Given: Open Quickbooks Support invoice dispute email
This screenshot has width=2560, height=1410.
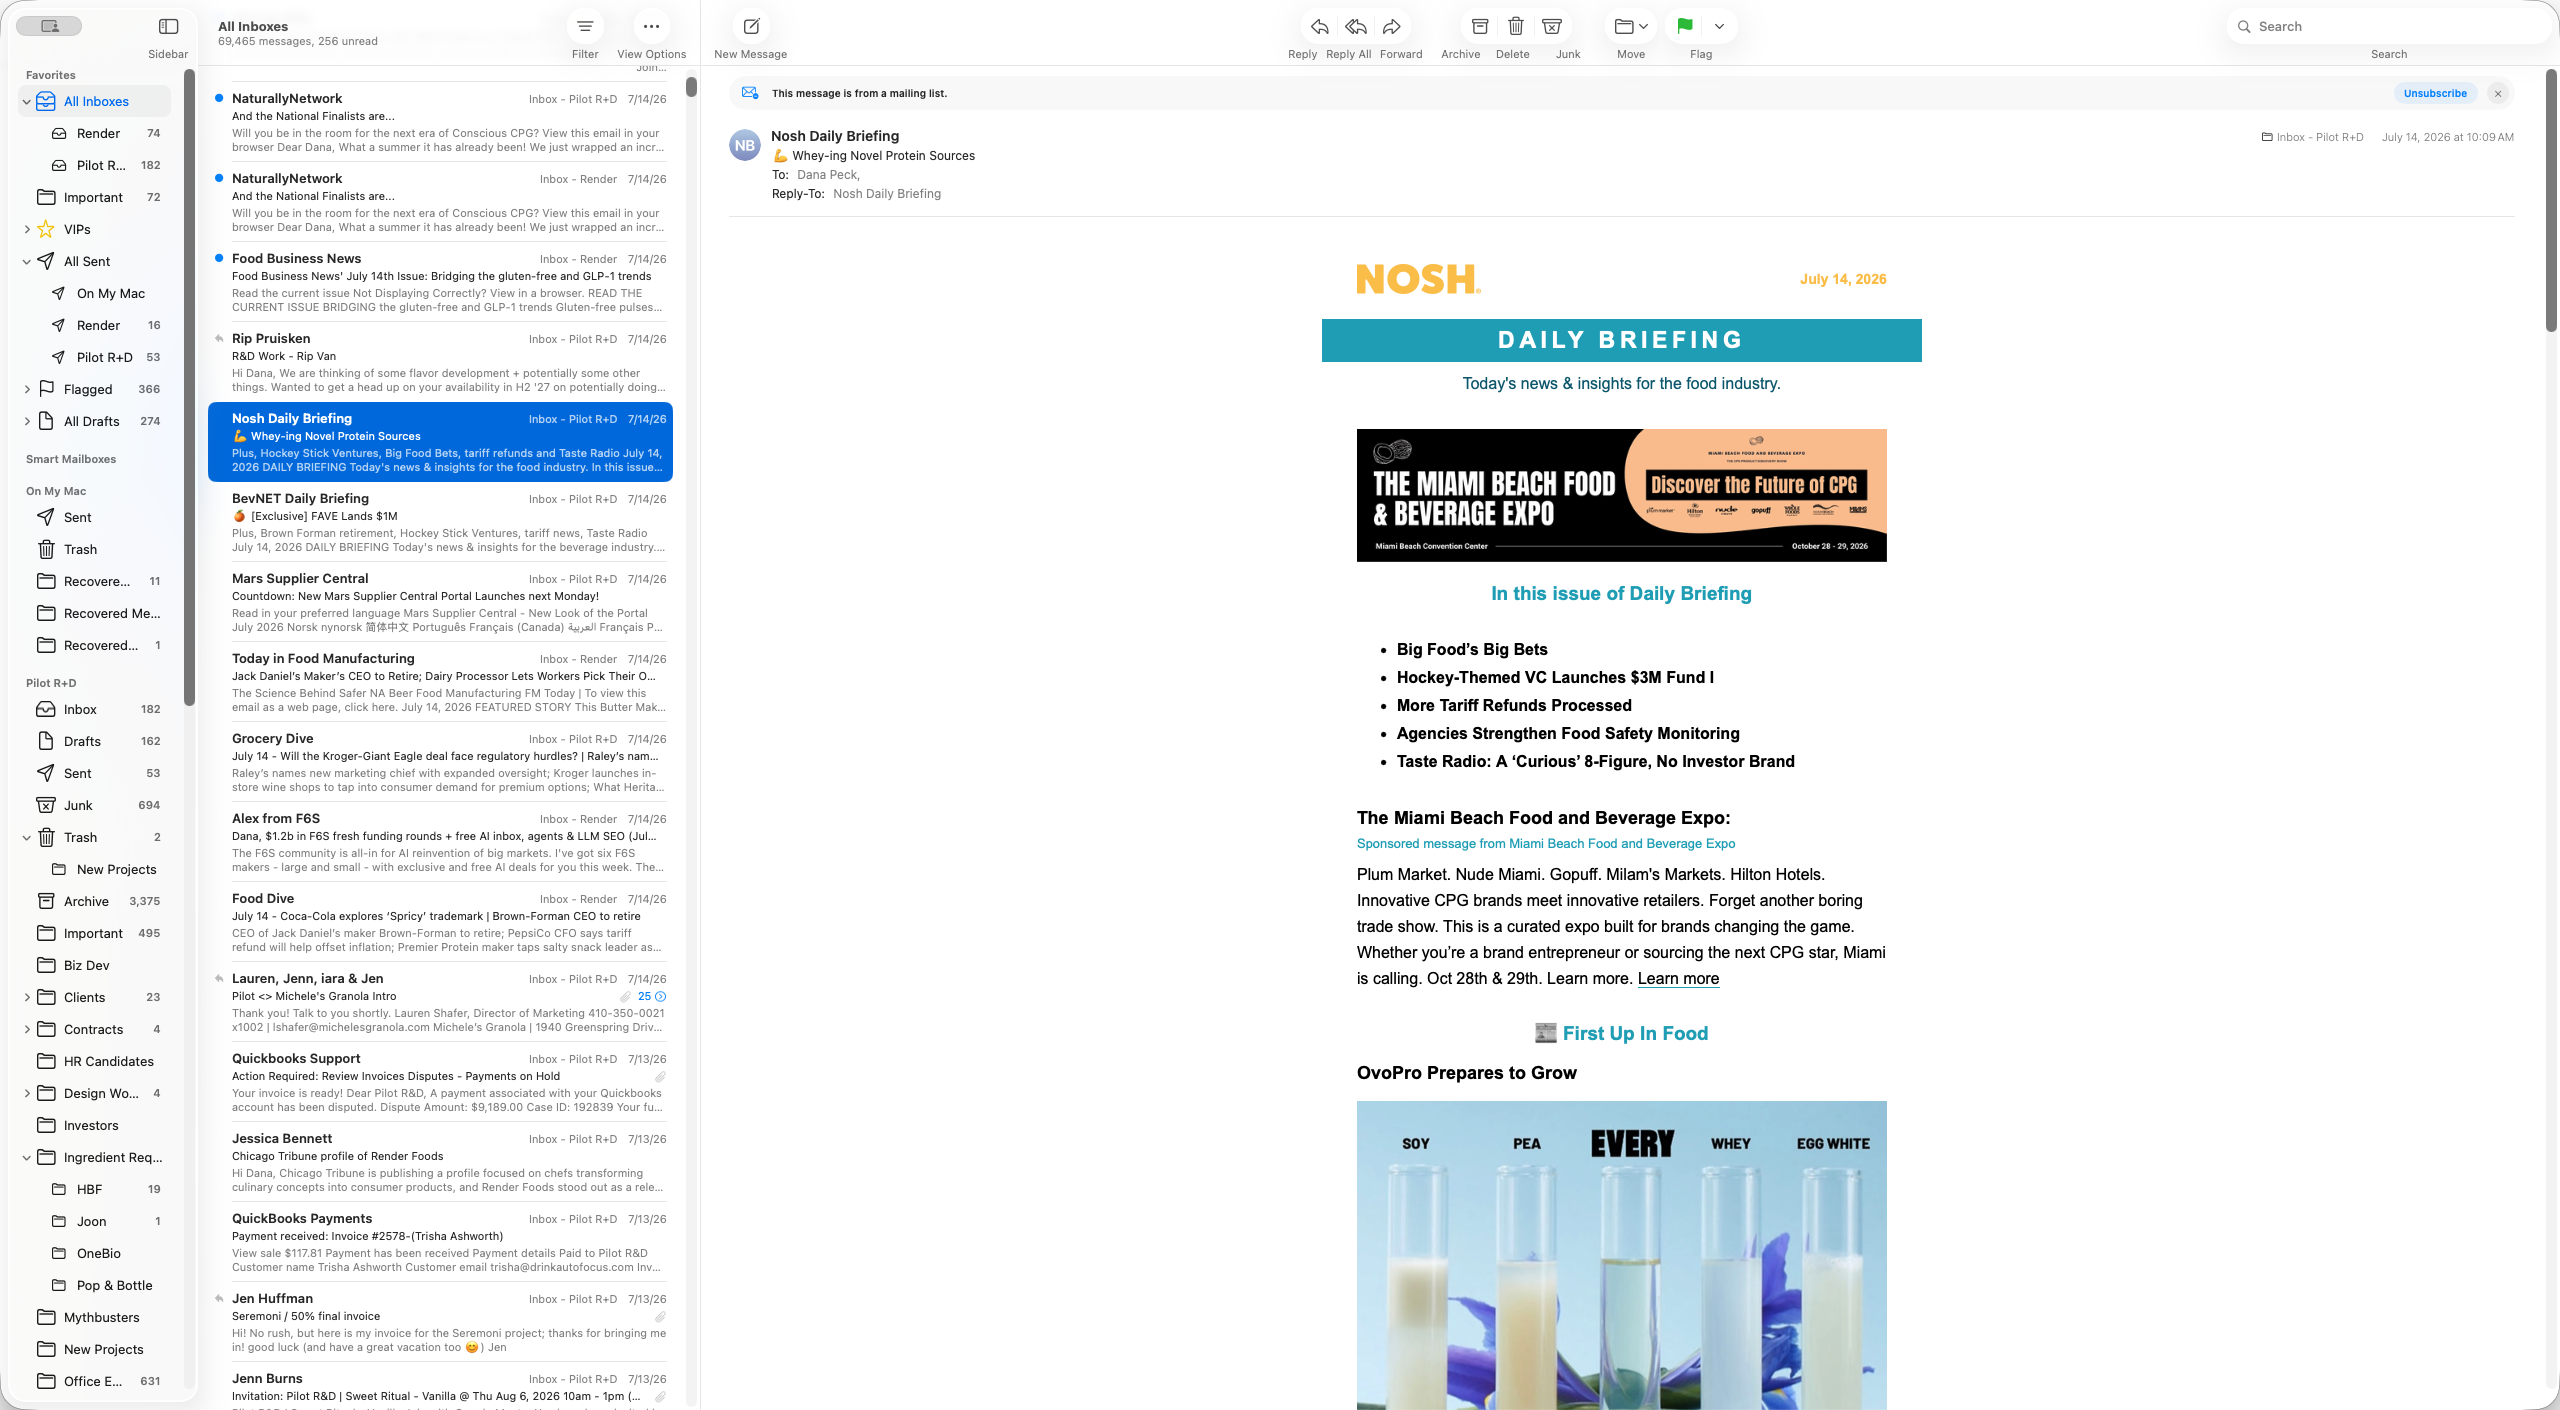Looking at the screenshot, I should (x=440, y=1082).
